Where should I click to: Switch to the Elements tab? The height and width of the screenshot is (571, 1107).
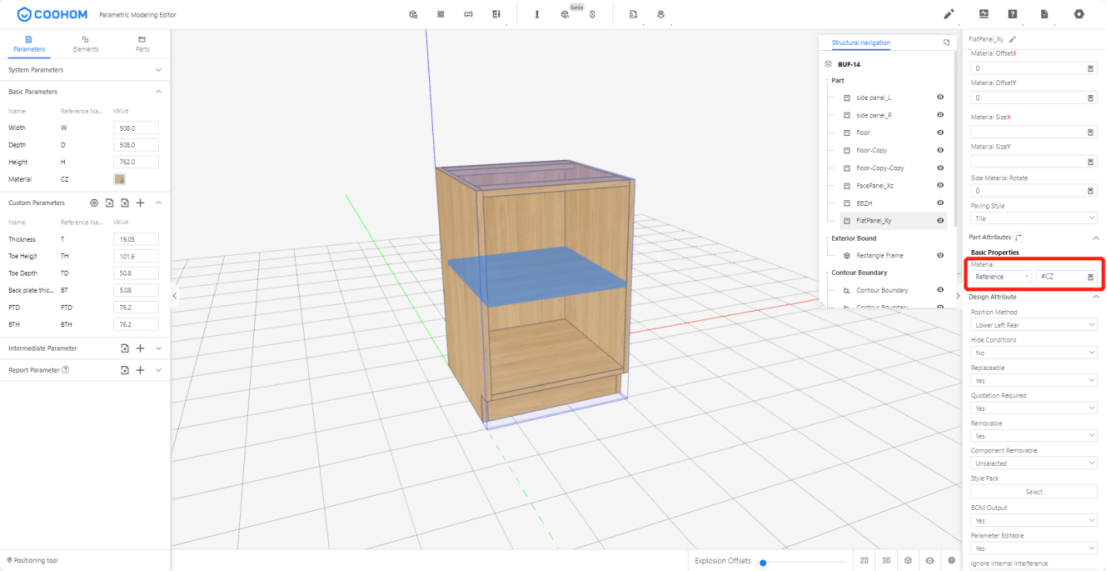tap(85, 43)
